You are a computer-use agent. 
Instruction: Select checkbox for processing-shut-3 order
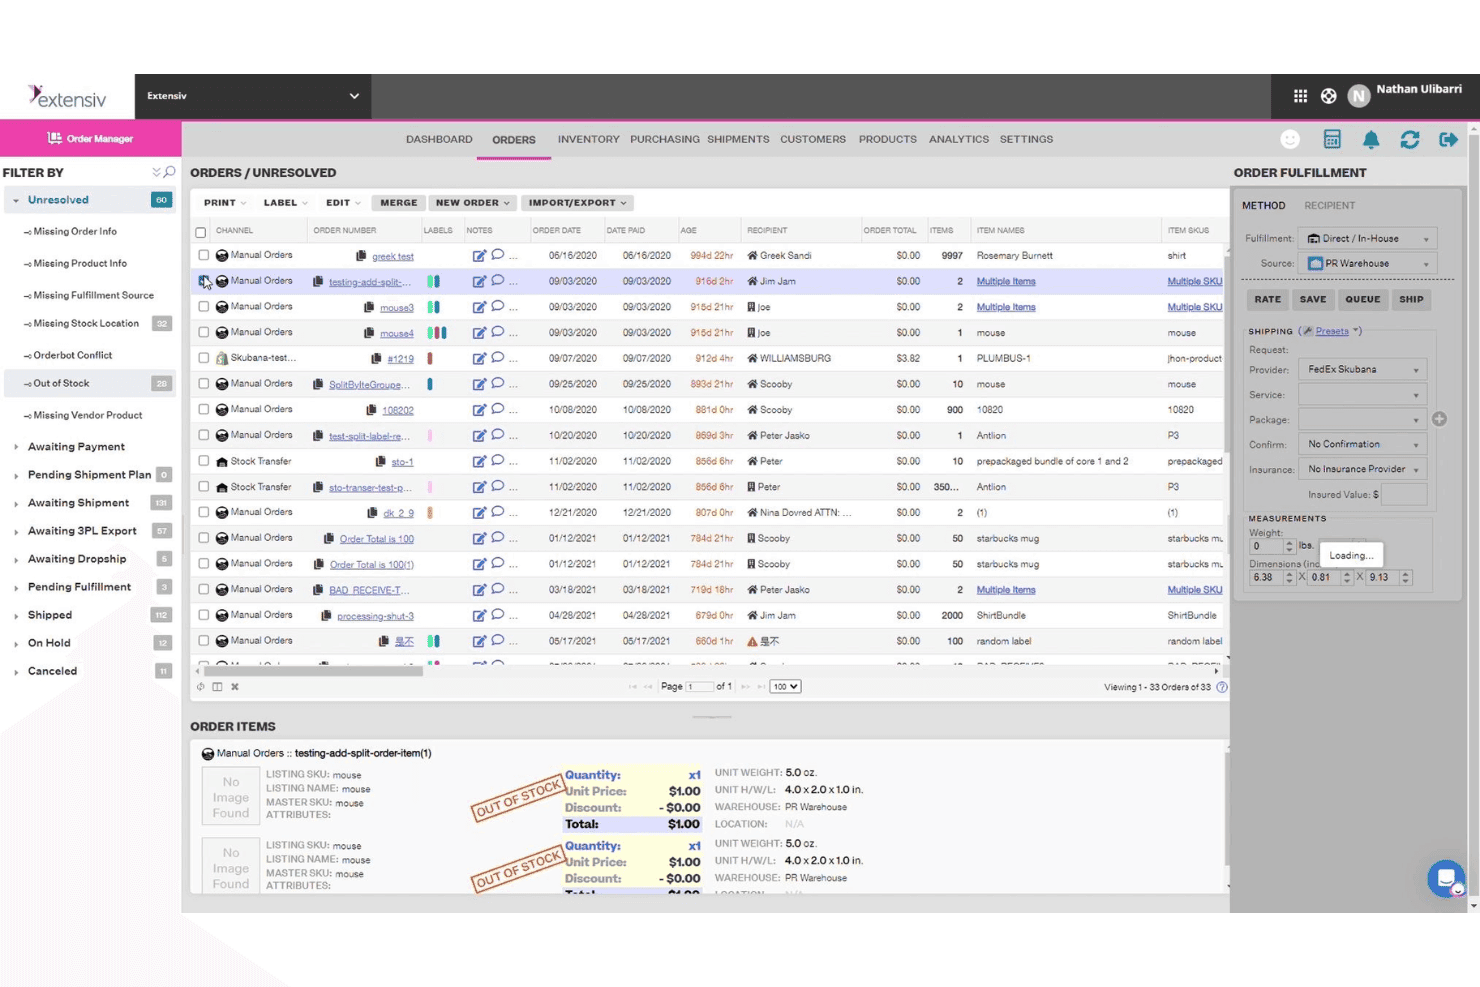tap(204, 615)
